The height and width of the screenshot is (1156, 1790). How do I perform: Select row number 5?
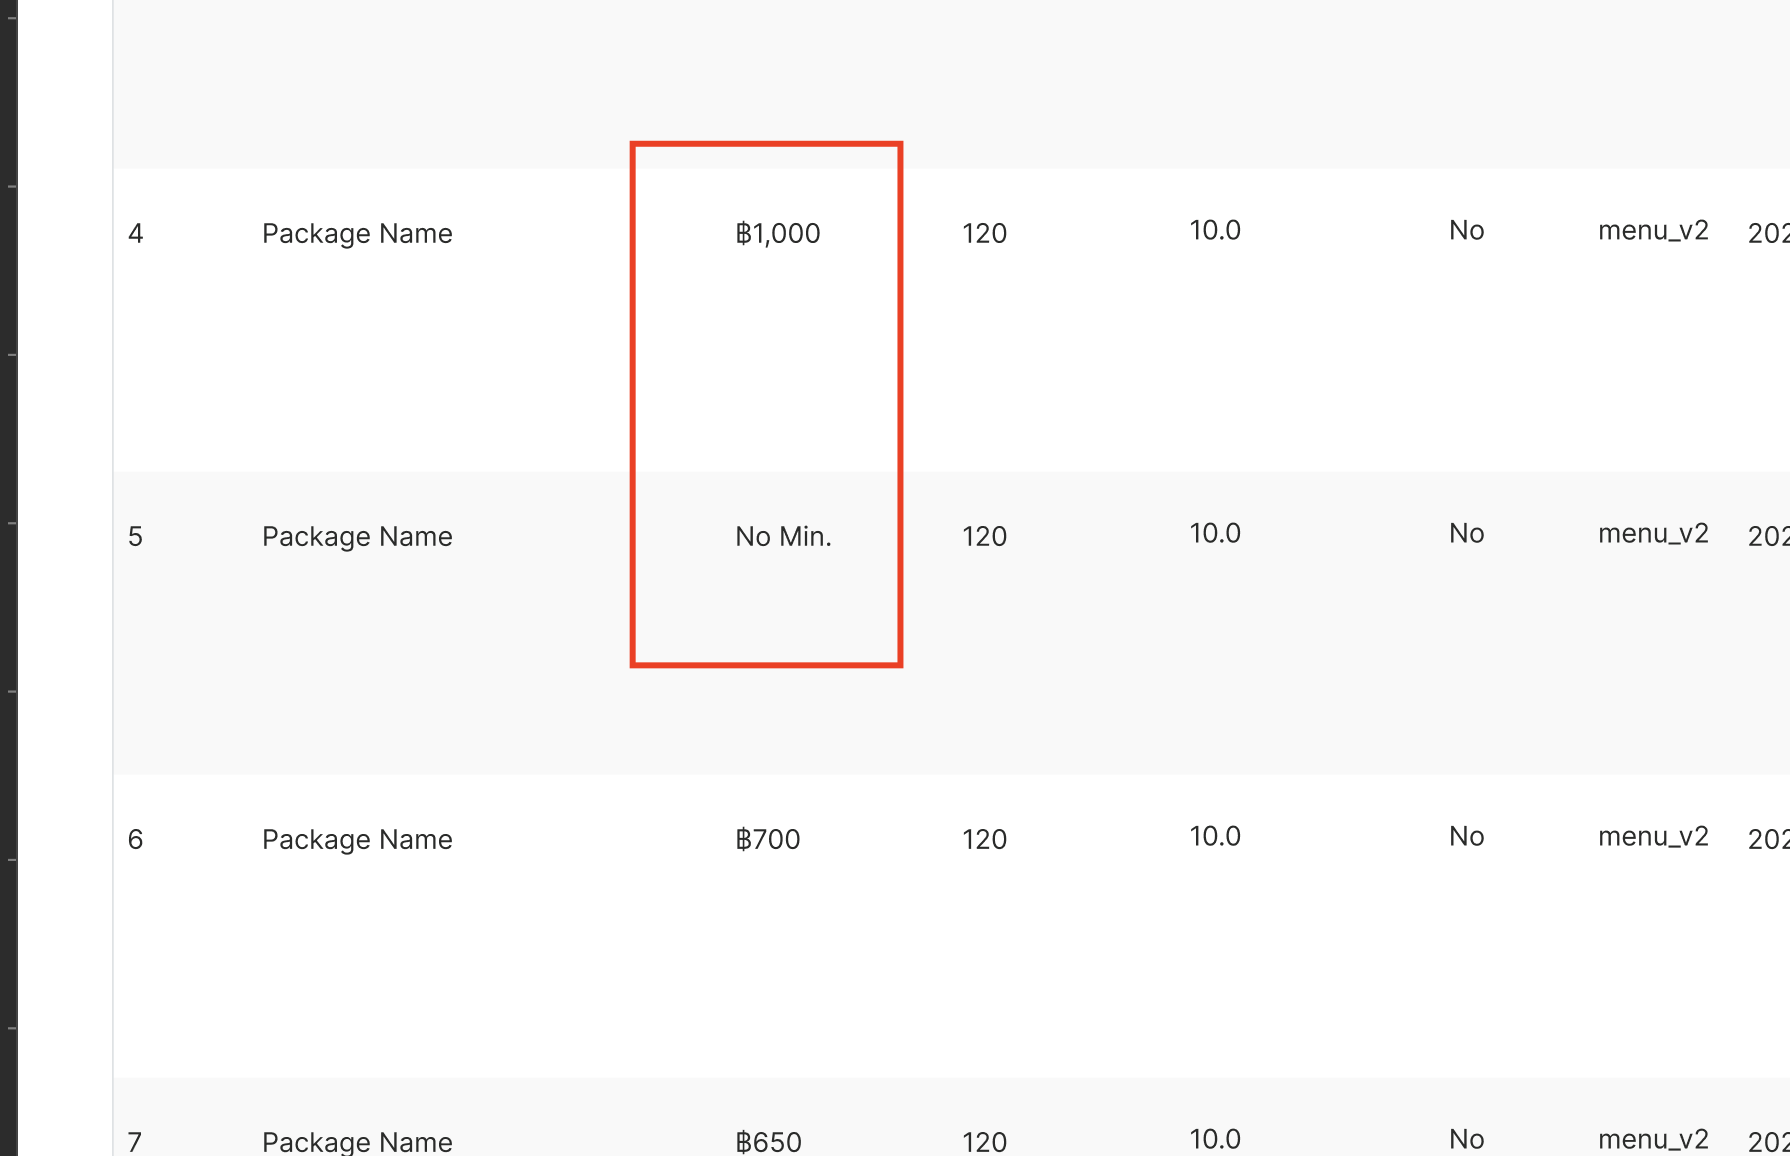(136, 536)
